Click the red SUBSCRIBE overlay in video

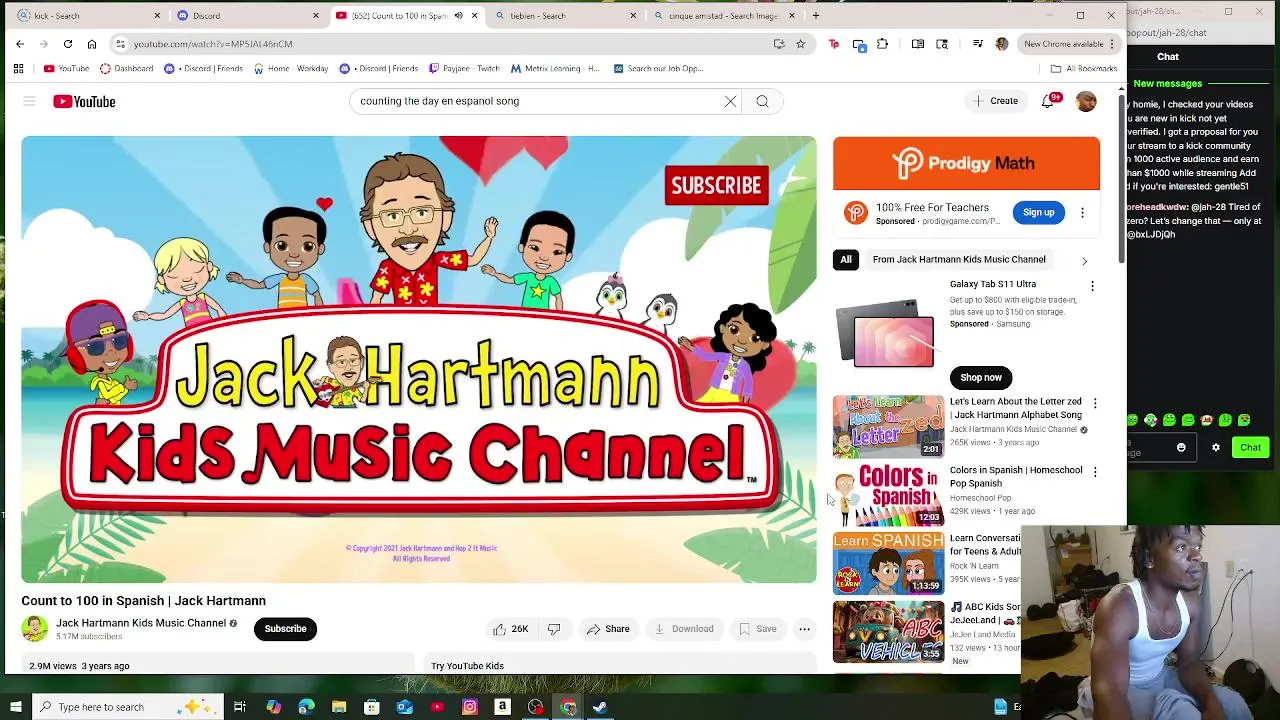(716, 186)
